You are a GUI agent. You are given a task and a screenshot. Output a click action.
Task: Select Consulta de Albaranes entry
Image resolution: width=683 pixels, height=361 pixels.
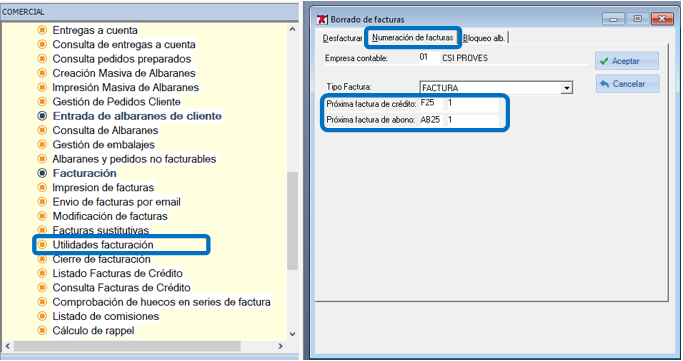(105, 131)
